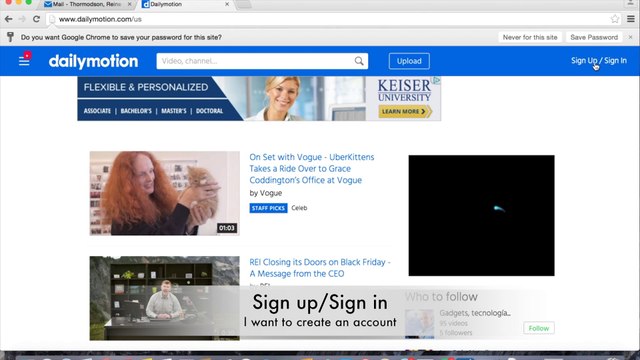Image resolution: width=640 pixels, height=360 pixels.
Task: Close the Dailymotion tab
Action: 227,4
